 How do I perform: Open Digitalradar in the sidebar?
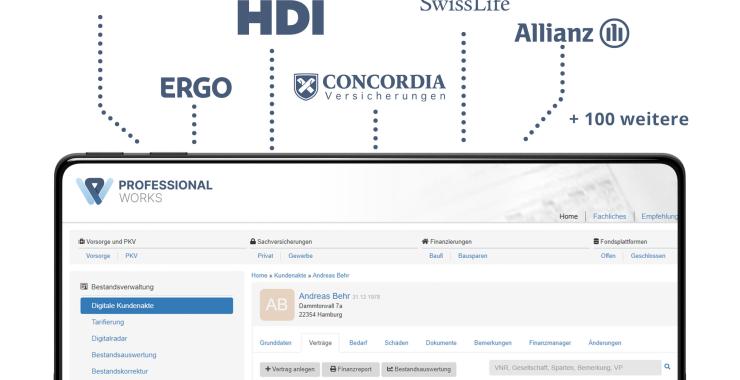[x=109, y=338]
